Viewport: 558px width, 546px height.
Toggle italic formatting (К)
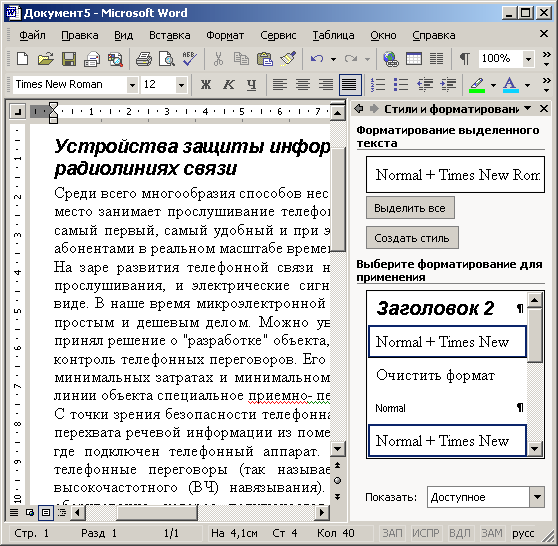pos(228,85)
